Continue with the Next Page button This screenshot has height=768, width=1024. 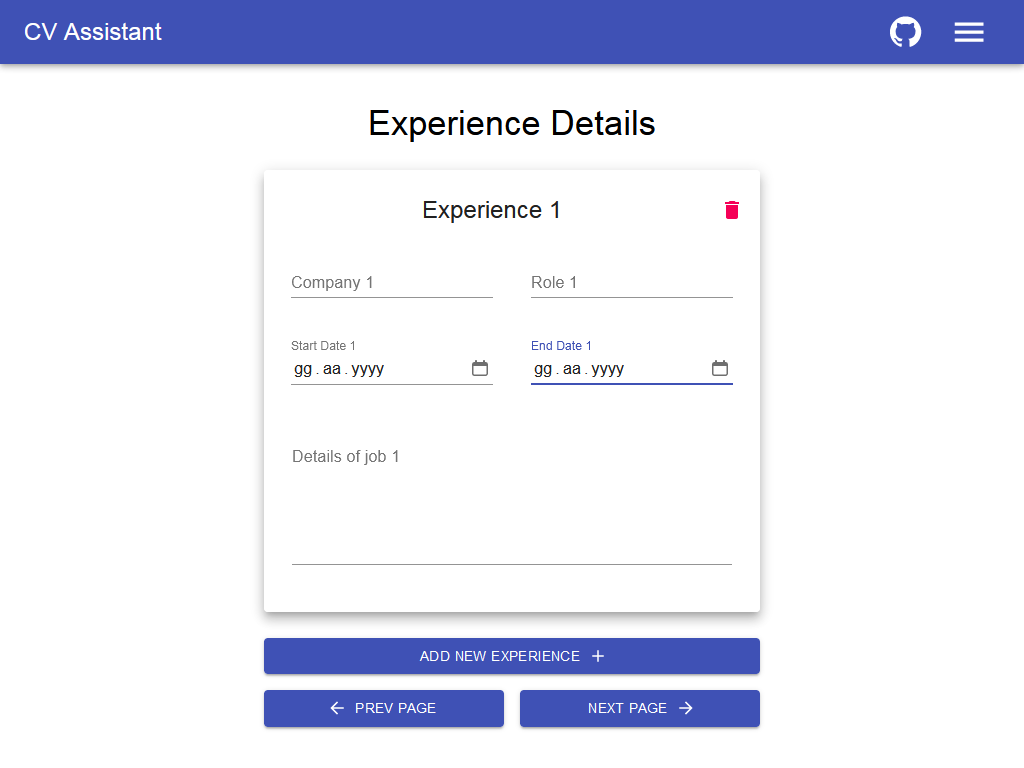click(x=640, y=708)
